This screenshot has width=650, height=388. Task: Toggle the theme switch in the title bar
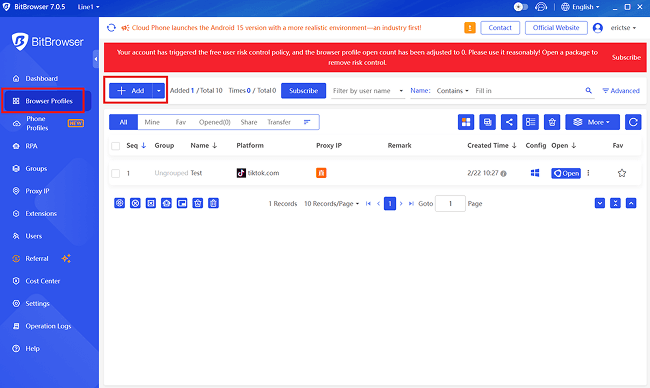tap(521, 7)
